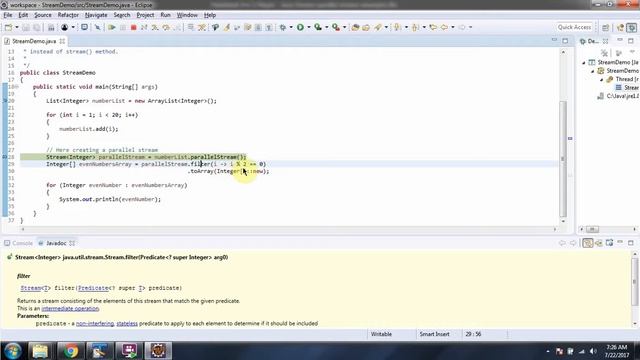
Task: Collapse the StreamDemo target tree node
Action: coord(593,71)
